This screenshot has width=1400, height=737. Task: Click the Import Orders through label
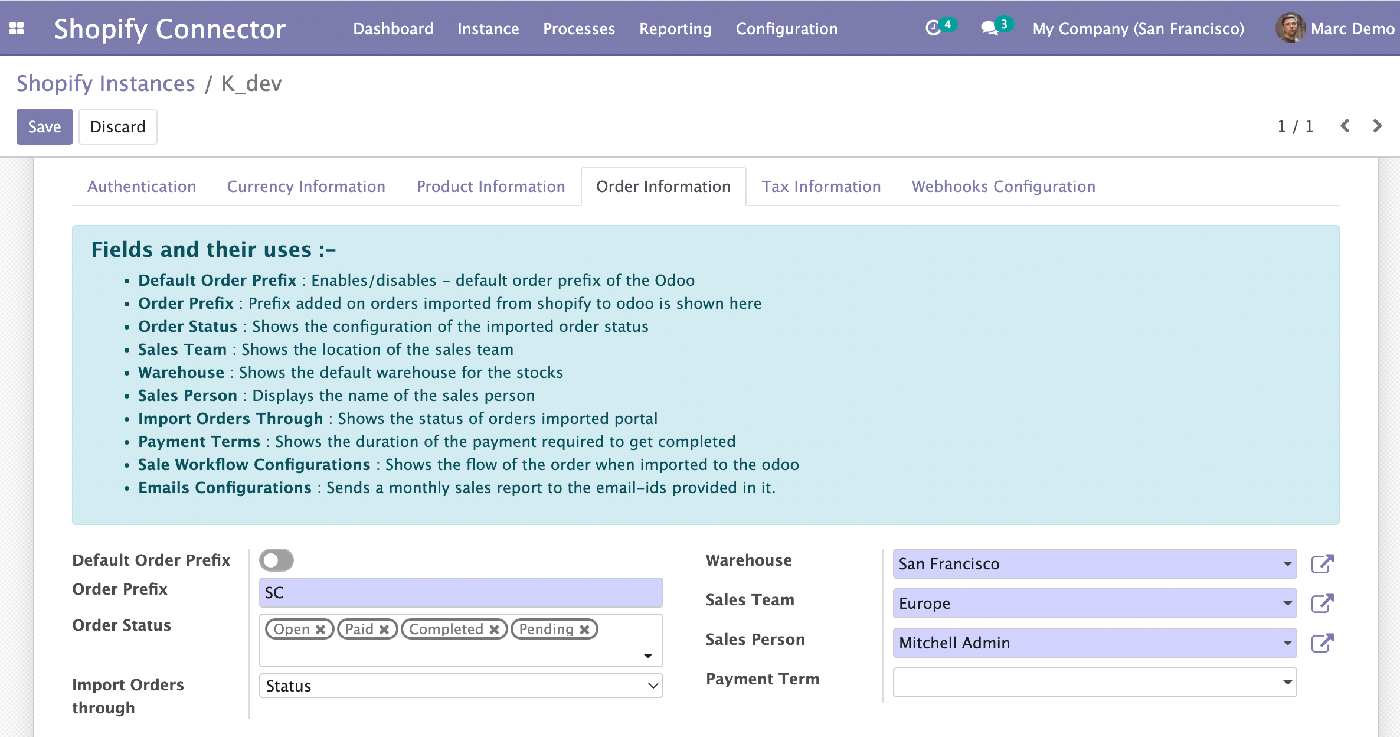click(128, 696)
